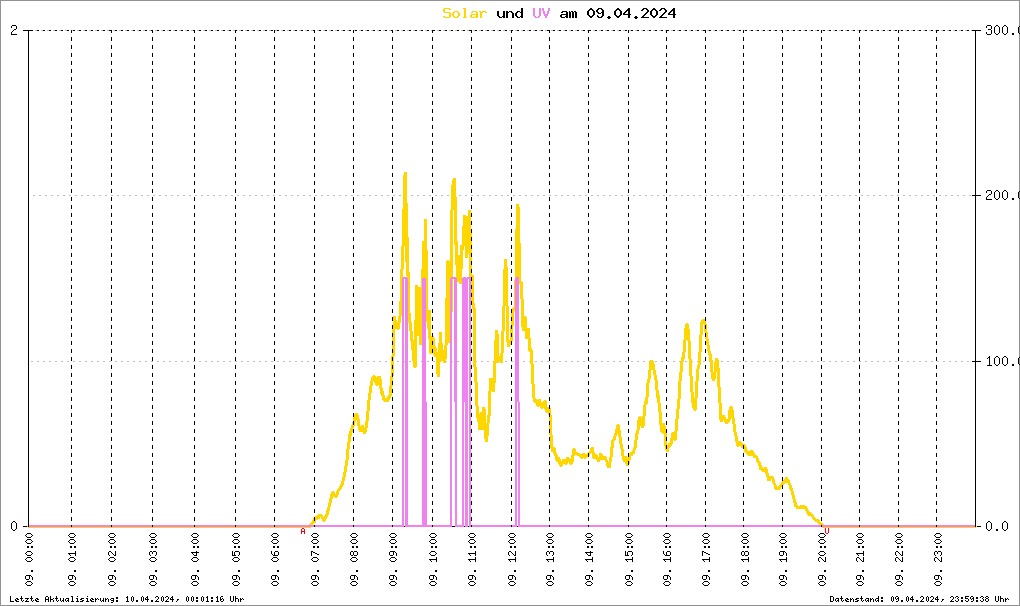
Task: Click the x-axis label '09. 00:00'
Action: 29,560
